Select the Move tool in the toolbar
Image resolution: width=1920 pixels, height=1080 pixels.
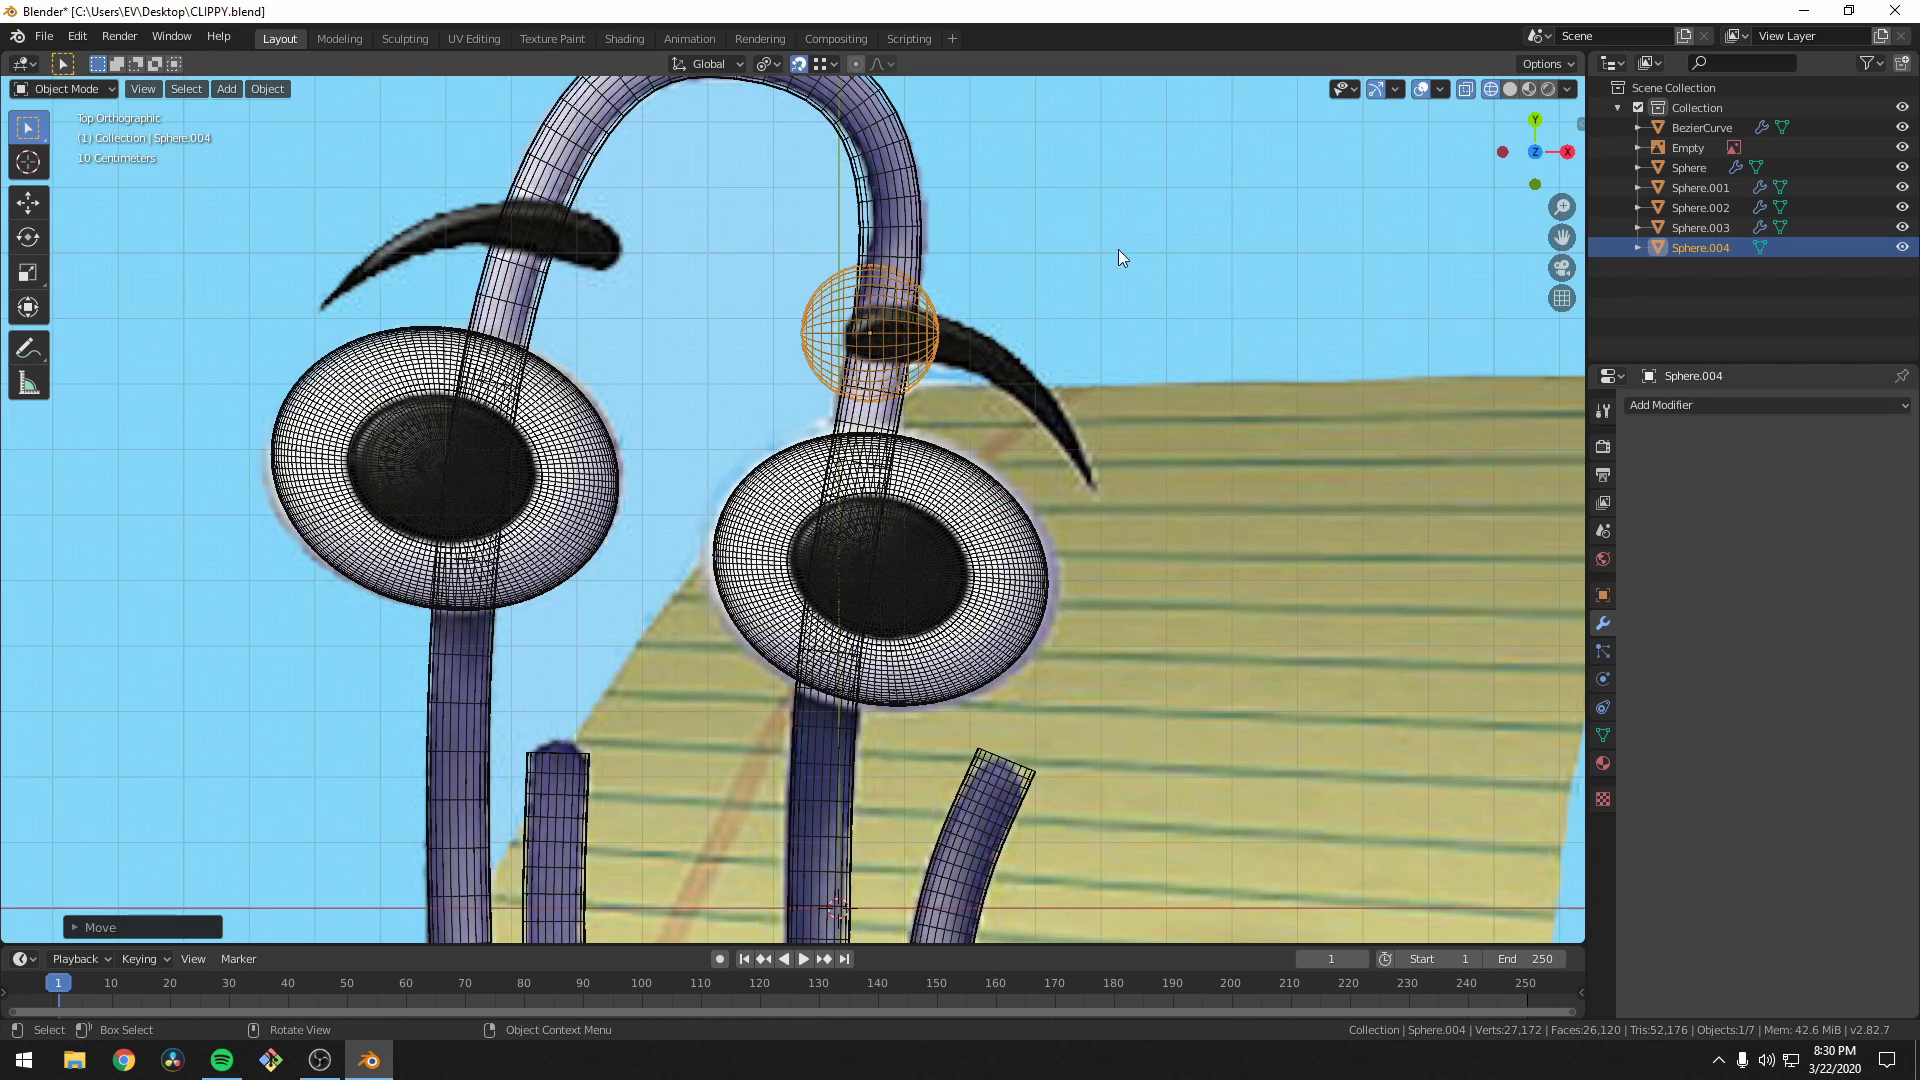(x=28, y=202)
